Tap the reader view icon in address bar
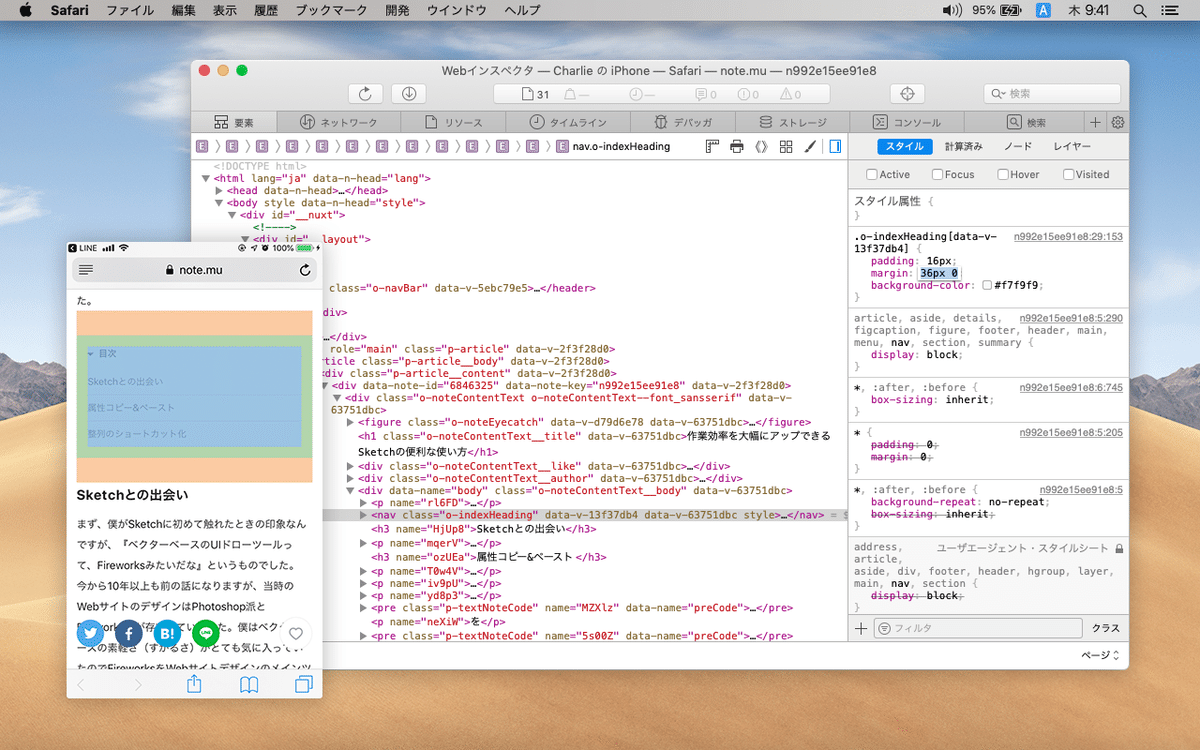This screenshot has height=750, width=1200. [x=86, y=270]
